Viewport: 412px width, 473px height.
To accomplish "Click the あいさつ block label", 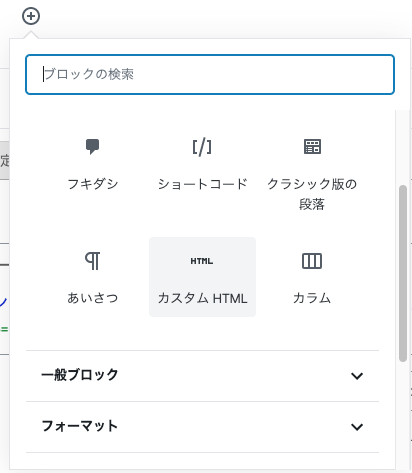I will 93,298.
